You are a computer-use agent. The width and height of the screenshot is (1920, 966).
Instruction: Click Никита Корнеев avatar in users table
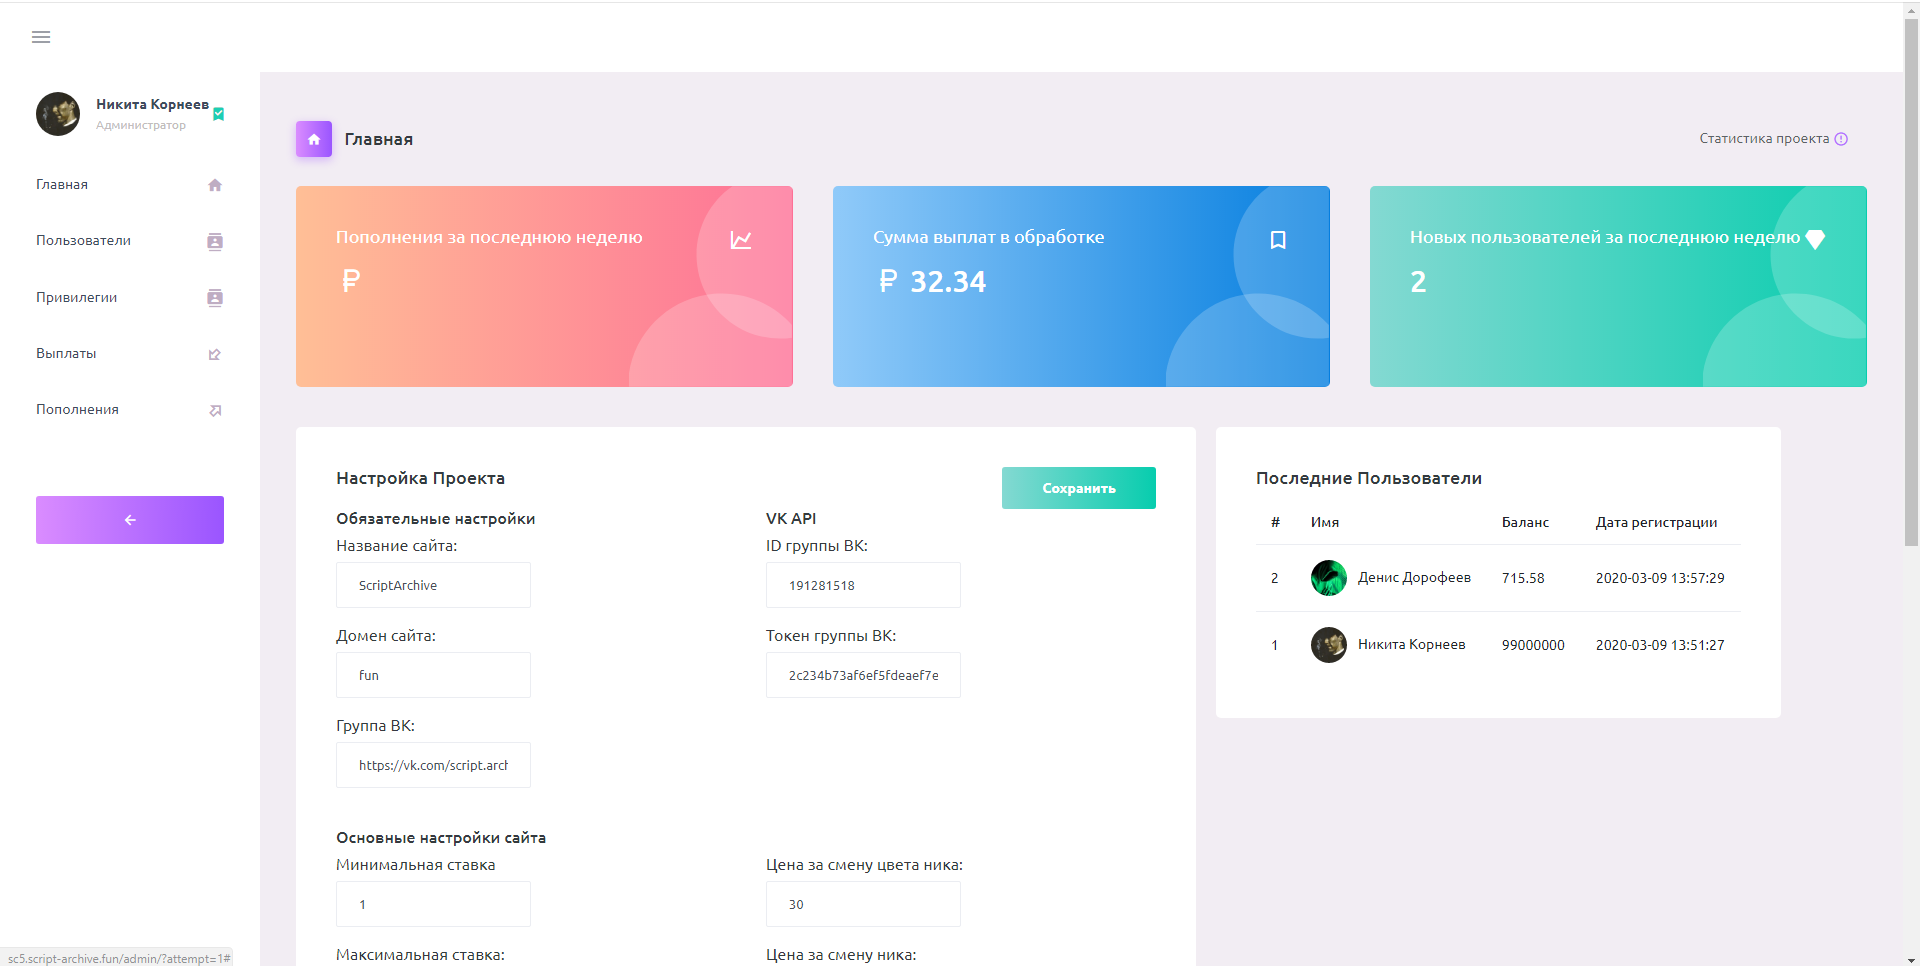point(1328,645)
